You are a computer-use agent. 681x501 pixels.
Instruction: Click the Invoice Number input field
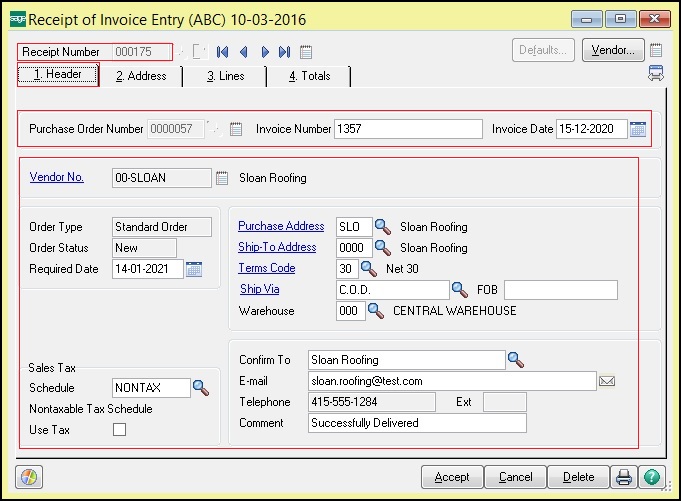[408, 129]
